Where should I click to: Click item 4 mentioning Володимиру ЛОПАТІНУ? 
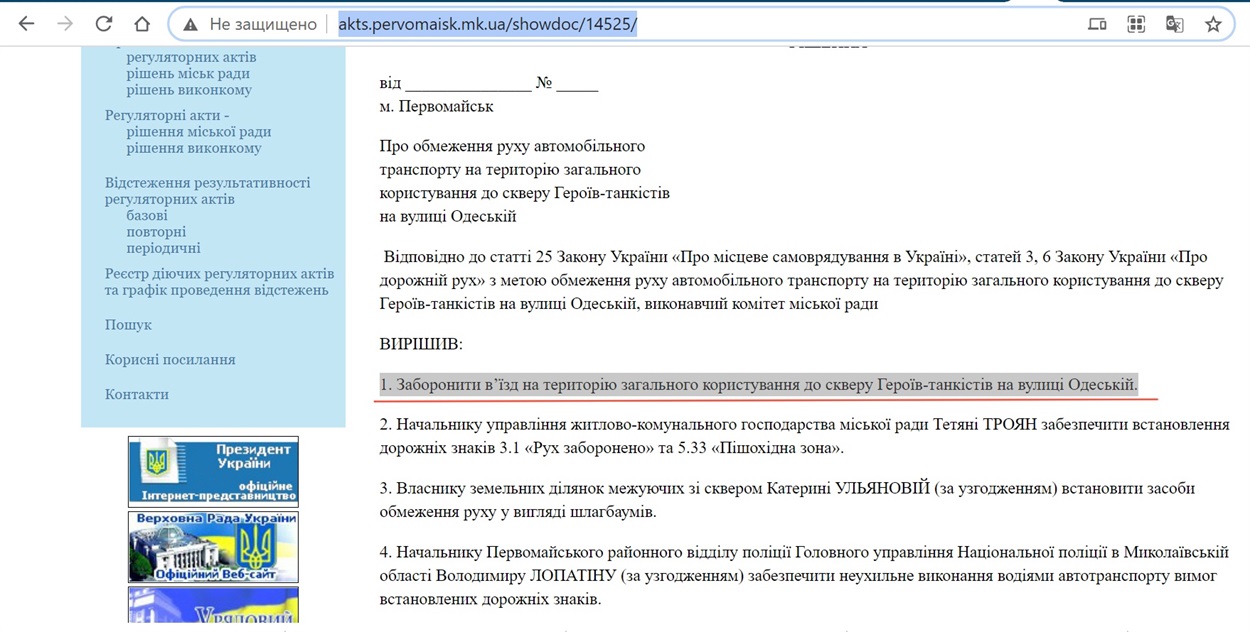point(804,576)
